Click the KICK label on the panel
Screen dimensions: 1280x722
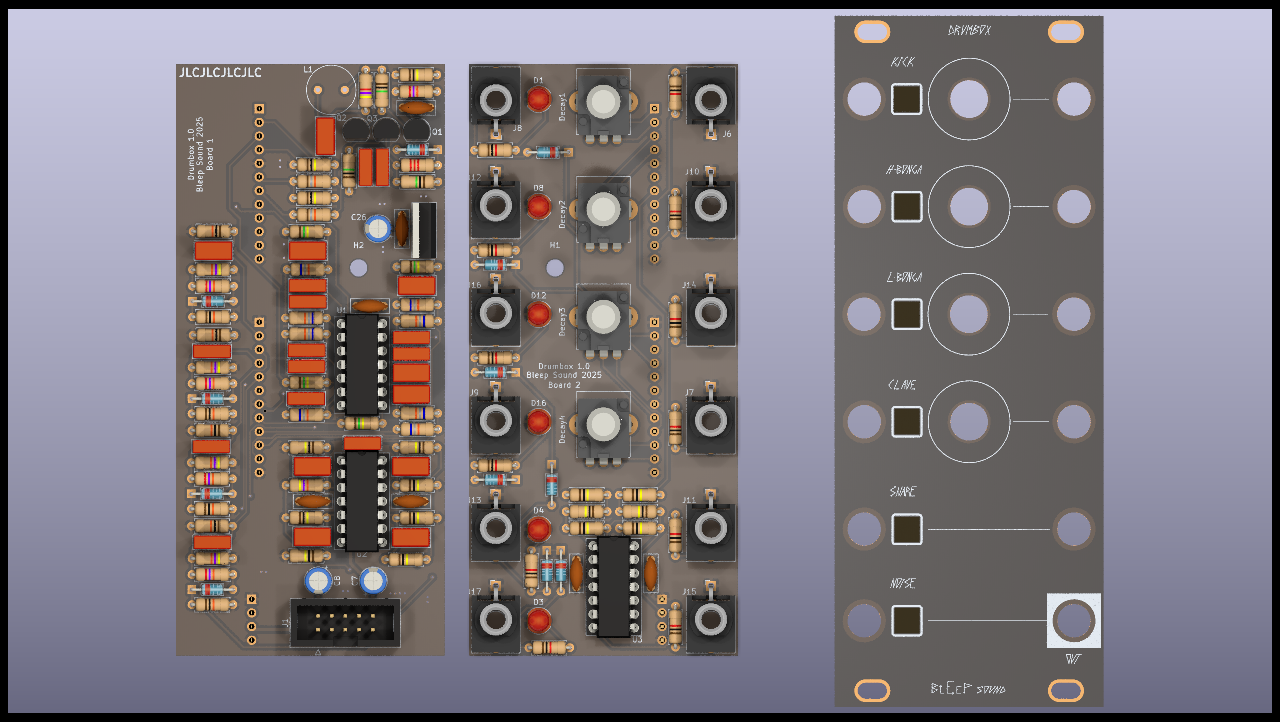click(x=902, y=62)
